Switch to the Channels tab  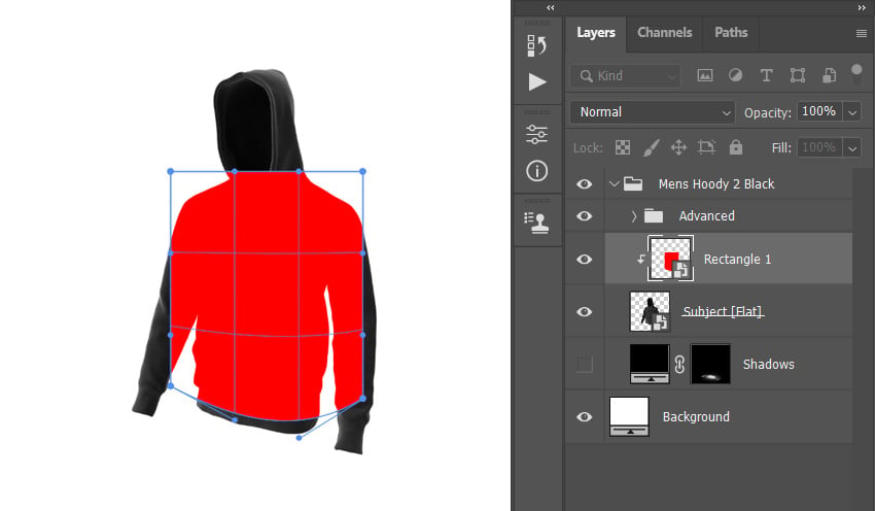click(665, 32)
